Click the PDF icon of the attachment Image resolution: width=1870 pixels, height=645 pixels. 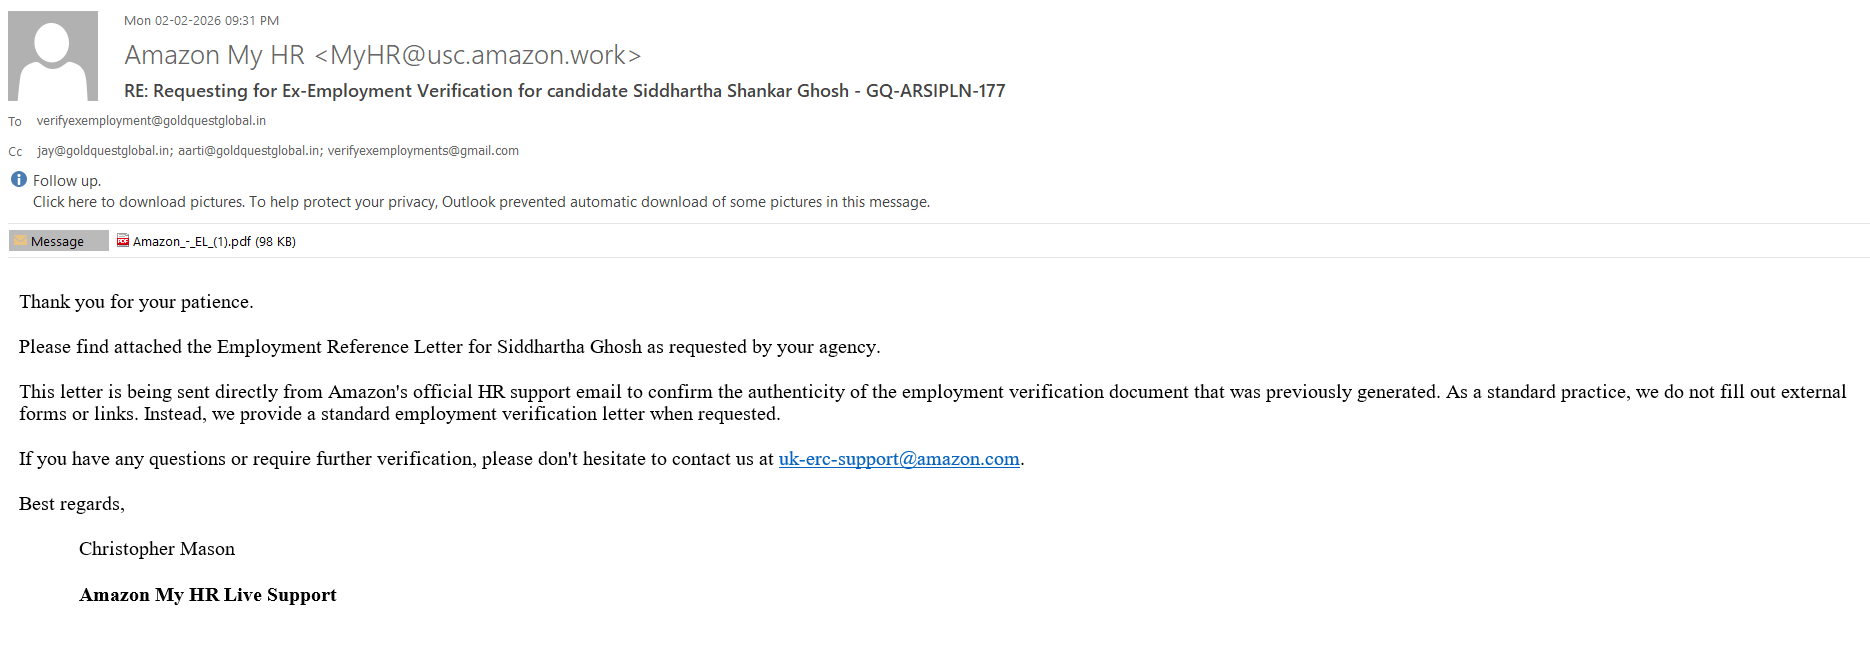click(123, 240)
